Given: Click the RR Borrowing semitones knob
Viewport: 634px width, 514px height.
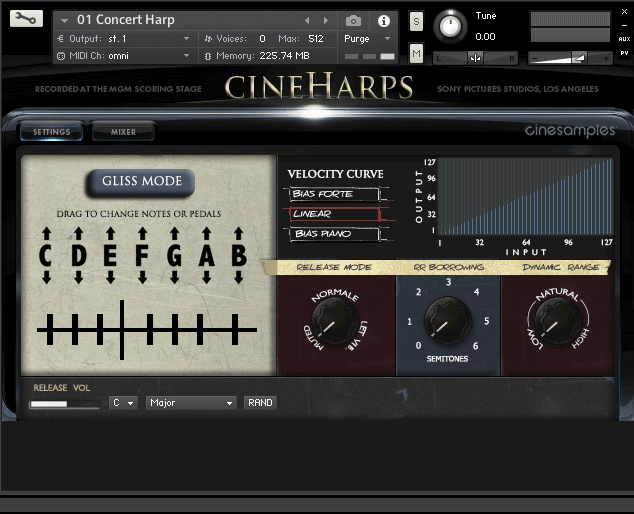Looking at the screenshot, I should [448, 321].
